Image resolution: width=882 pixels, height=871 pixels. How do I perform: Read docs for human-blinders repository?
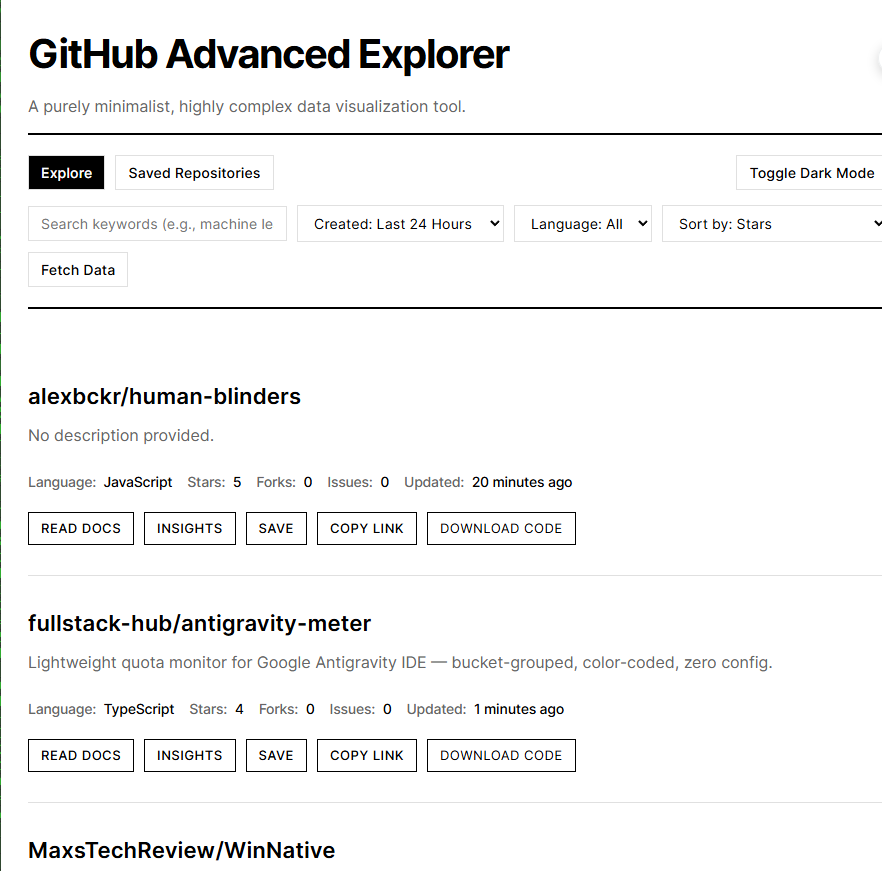pyautogui.click(x=80, y=528)
